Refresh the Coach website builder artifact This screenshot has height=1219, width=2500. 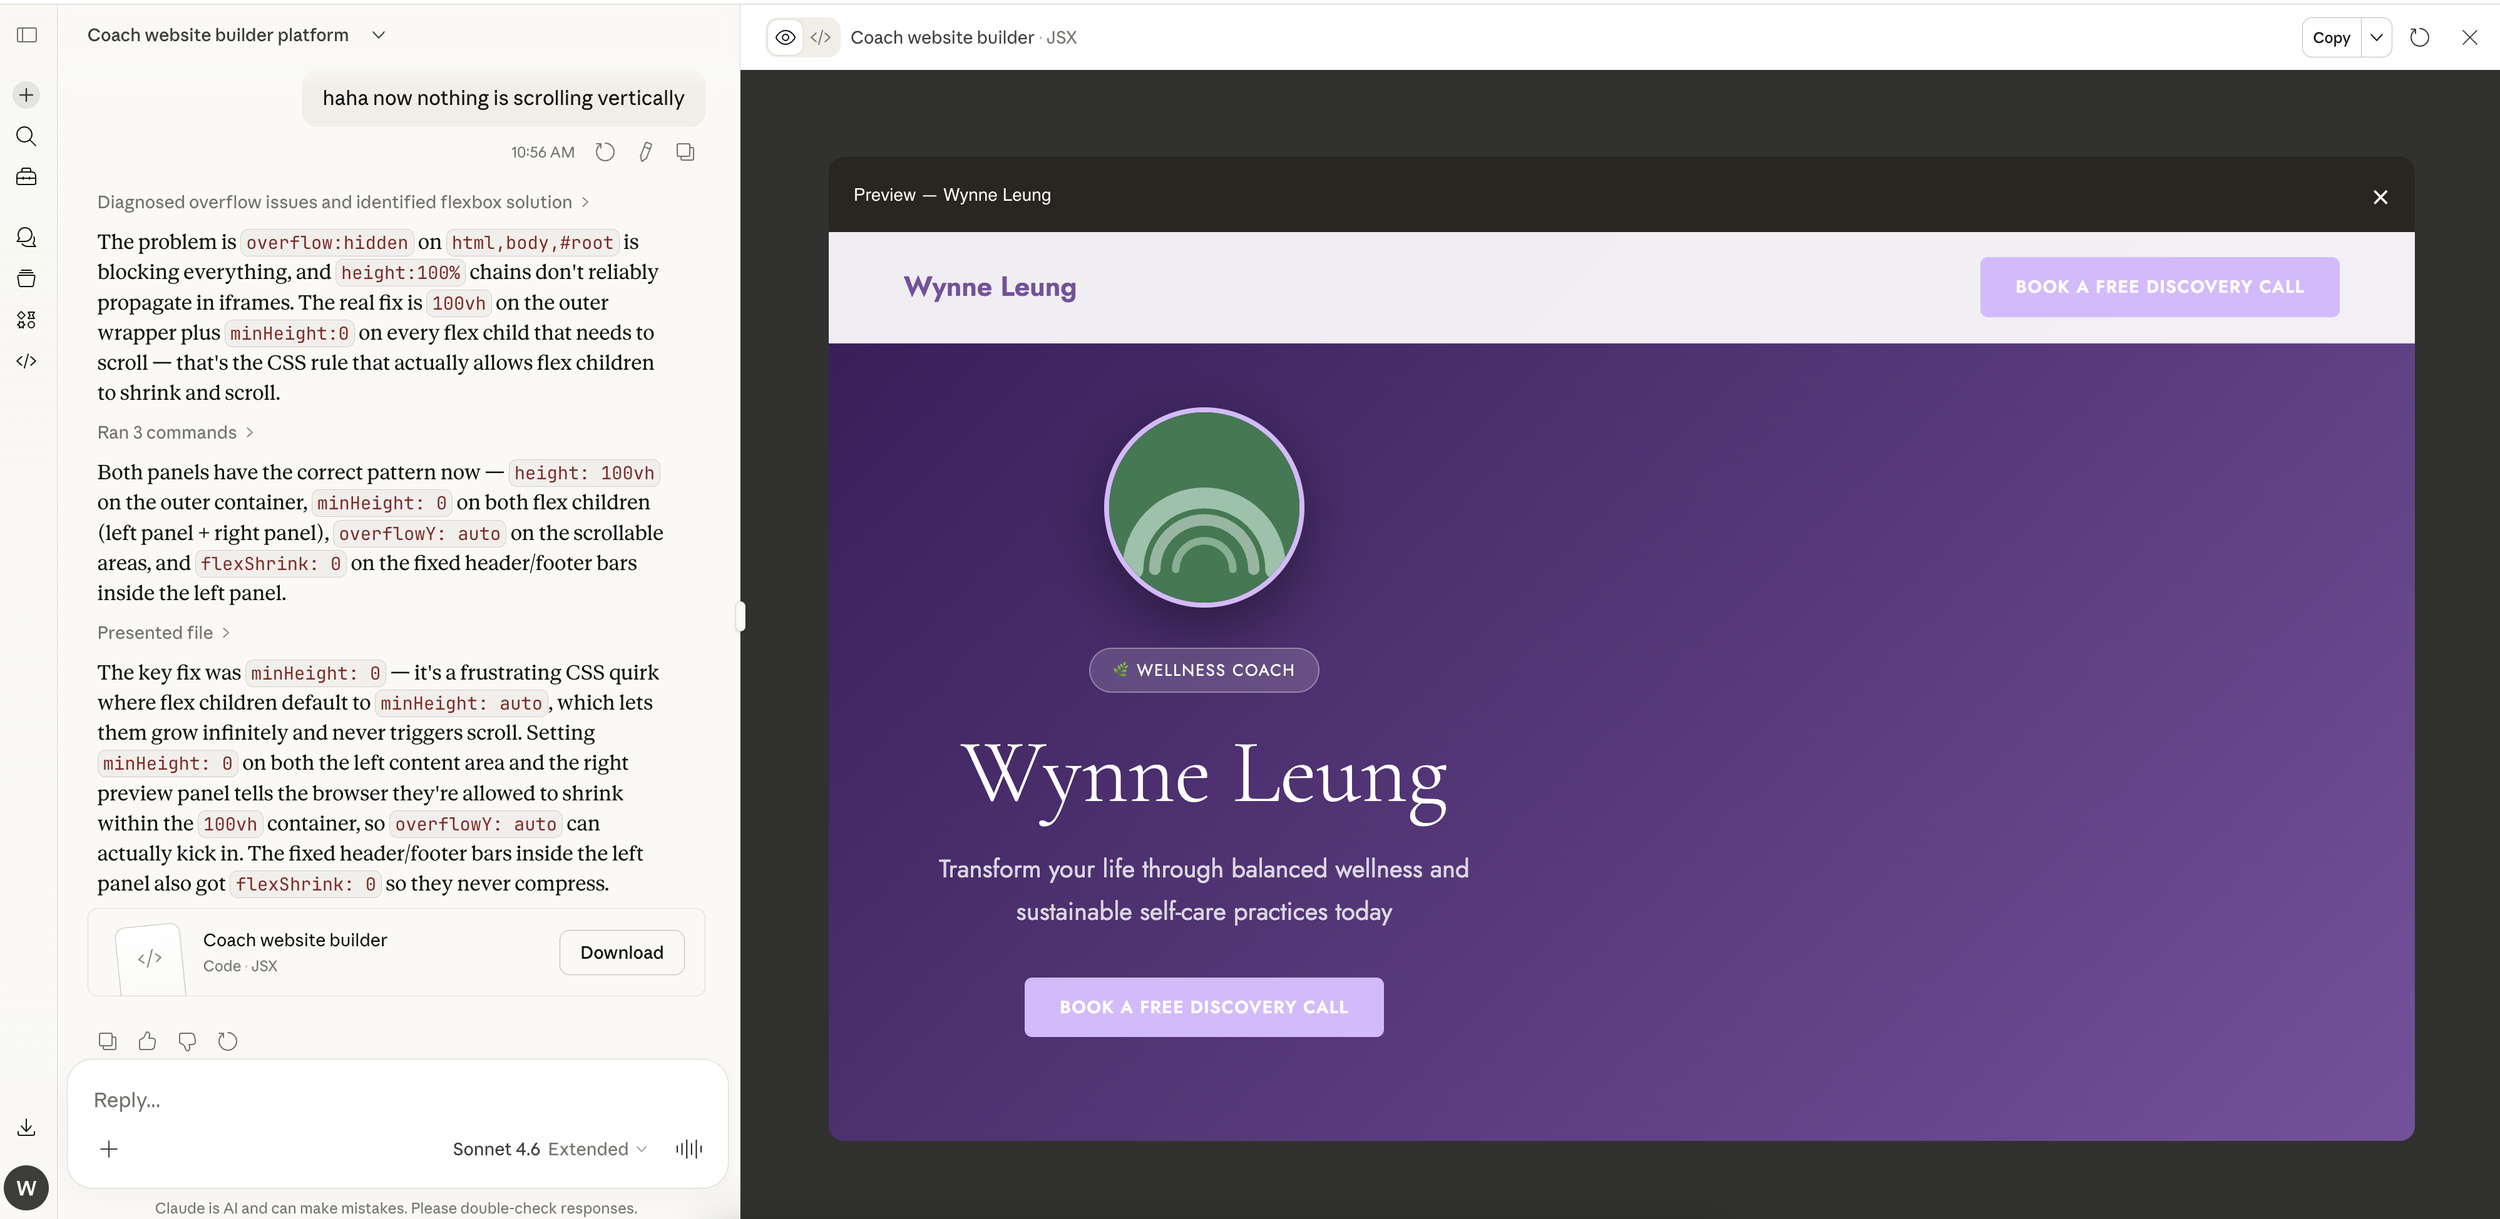pyautogui.click(x=2419, y=37)
